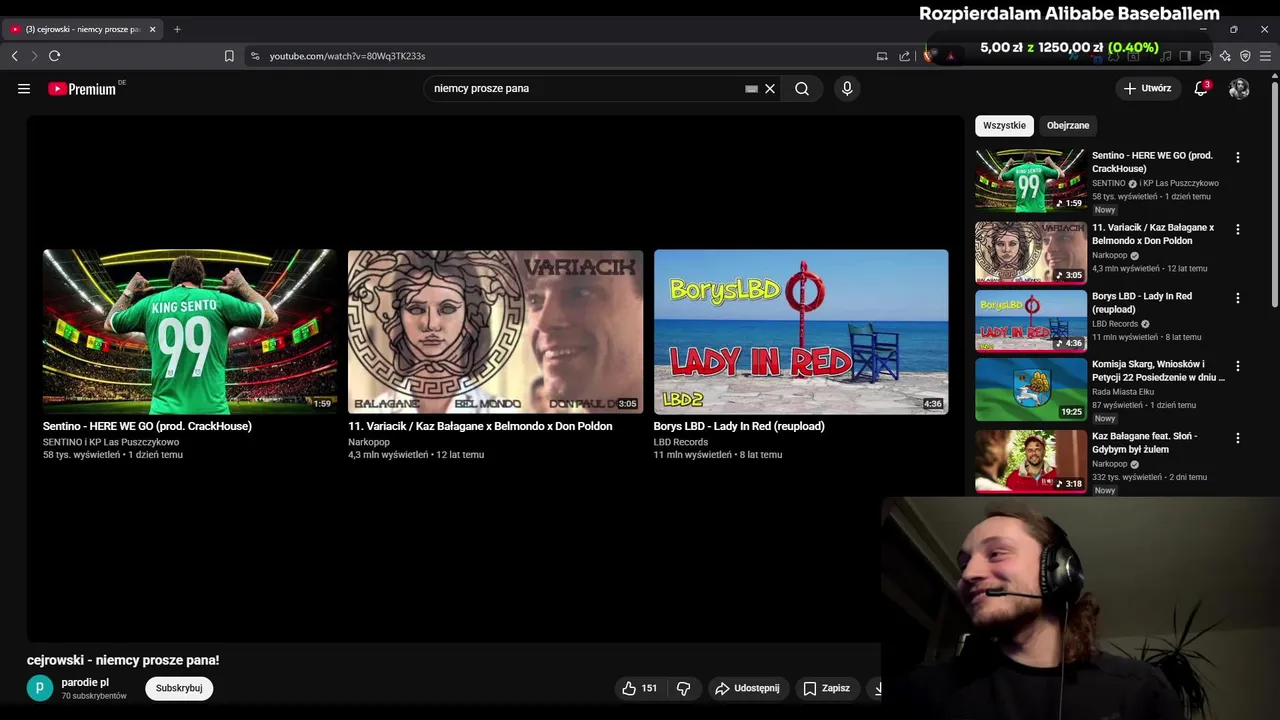Image resolution: width=1280 pixels, height=720 pixels.
Task: Reload the page
Action: (x=55, y=56)
